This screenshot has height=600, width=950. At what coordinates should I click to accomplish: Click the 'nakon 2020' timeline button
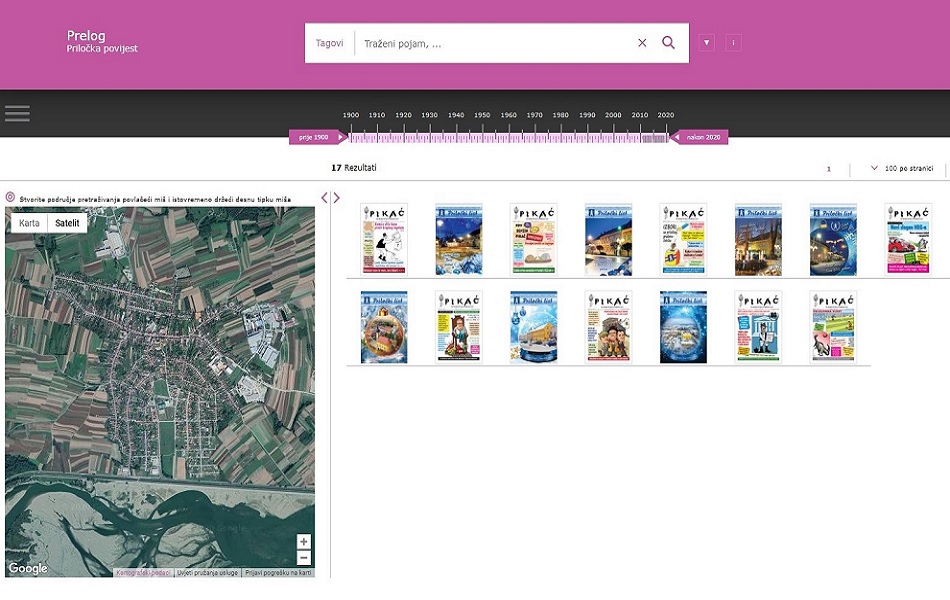(701, 137)
